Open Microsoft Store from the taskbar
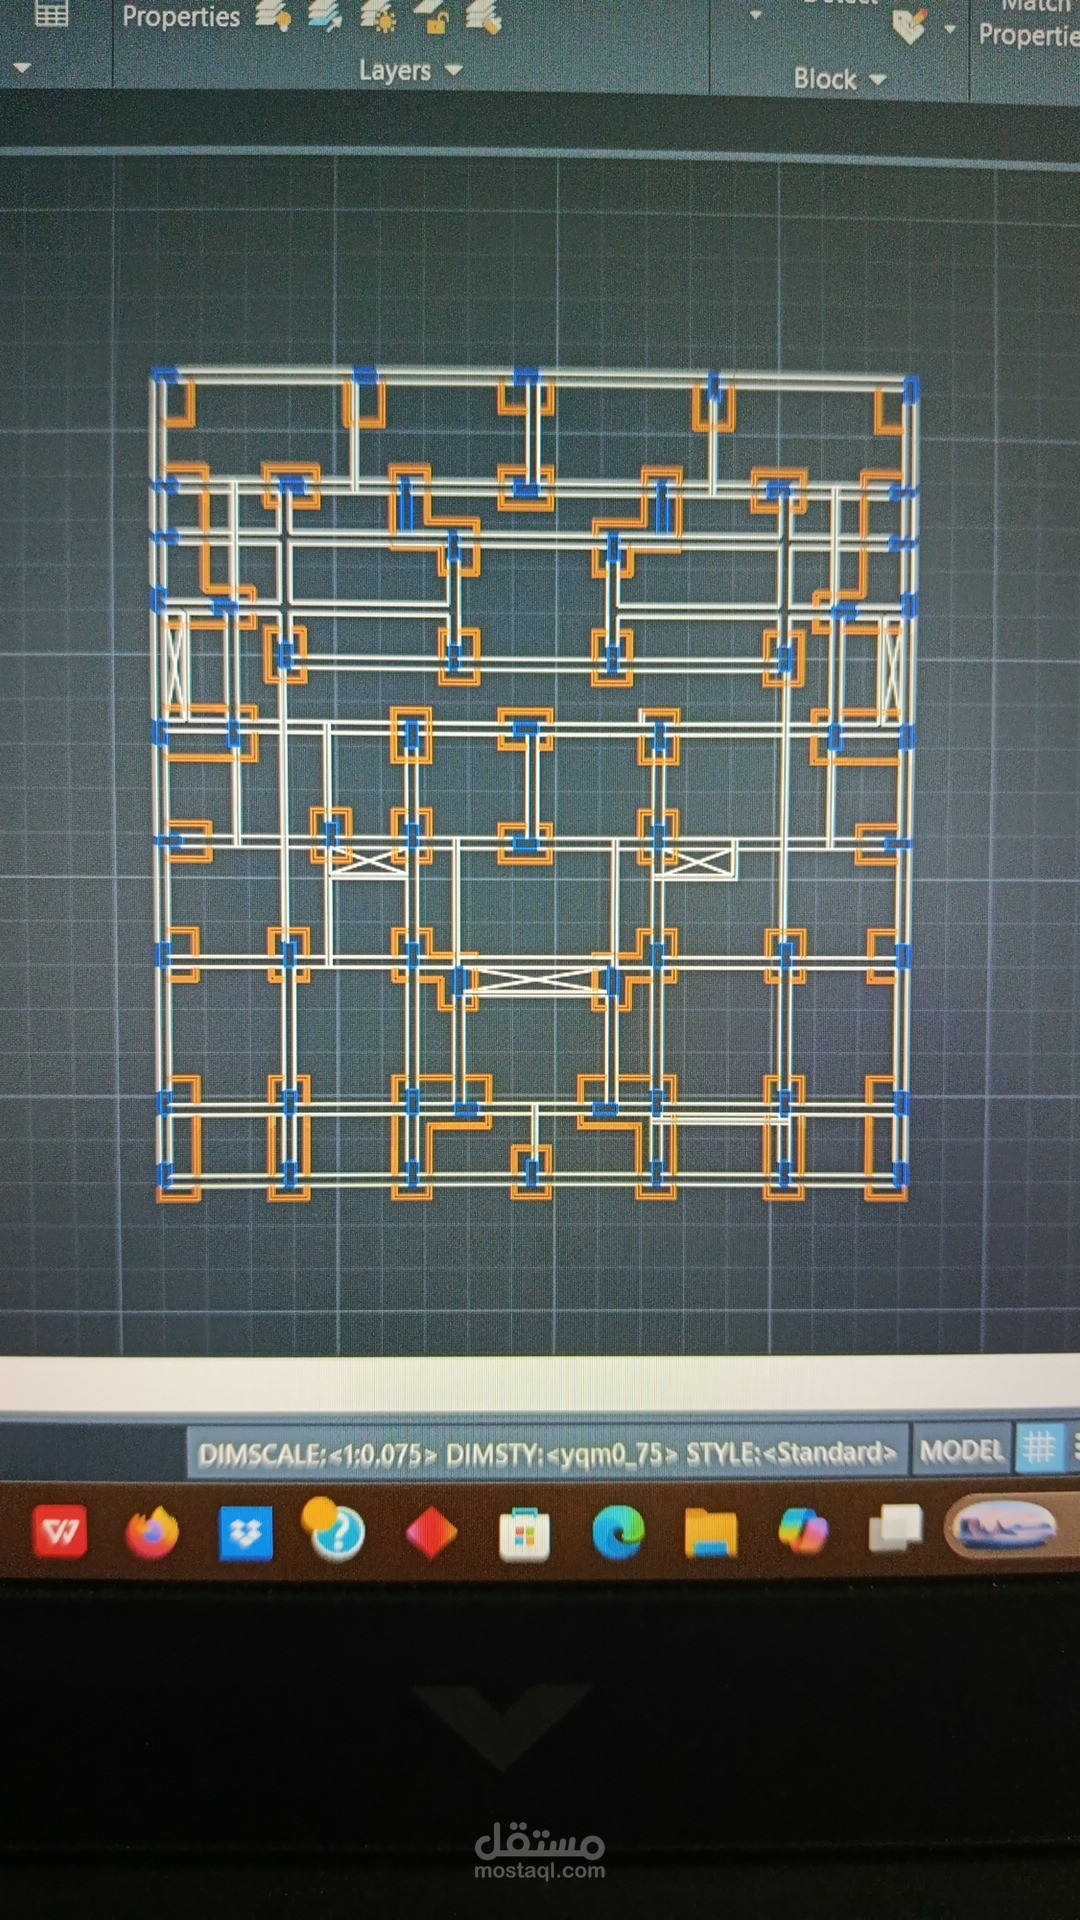This screenshot has height=1920, width=1080. tap(524, 1533)
